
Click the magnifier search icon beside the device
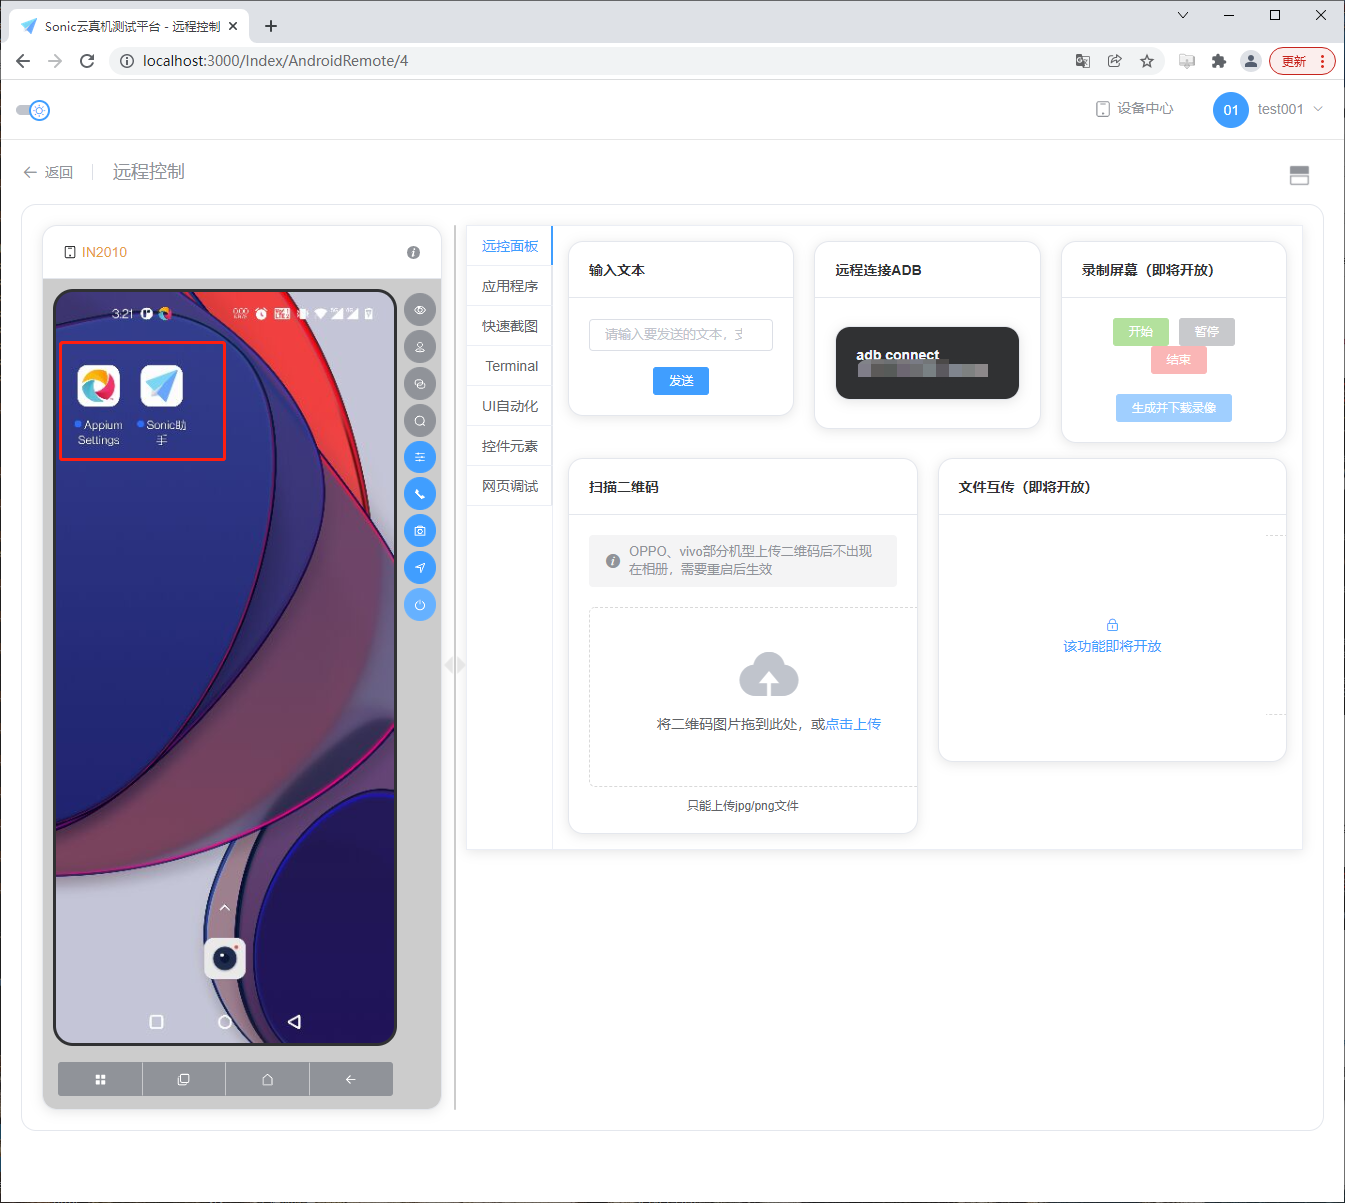[x=420, y=421]
